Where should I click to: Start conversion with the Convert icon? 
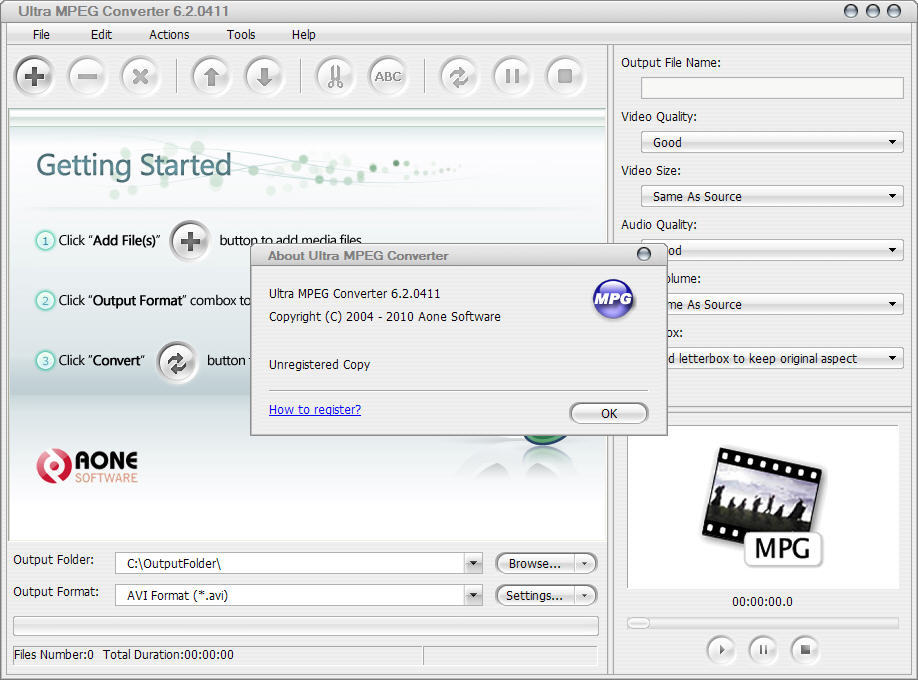[459, 76]
